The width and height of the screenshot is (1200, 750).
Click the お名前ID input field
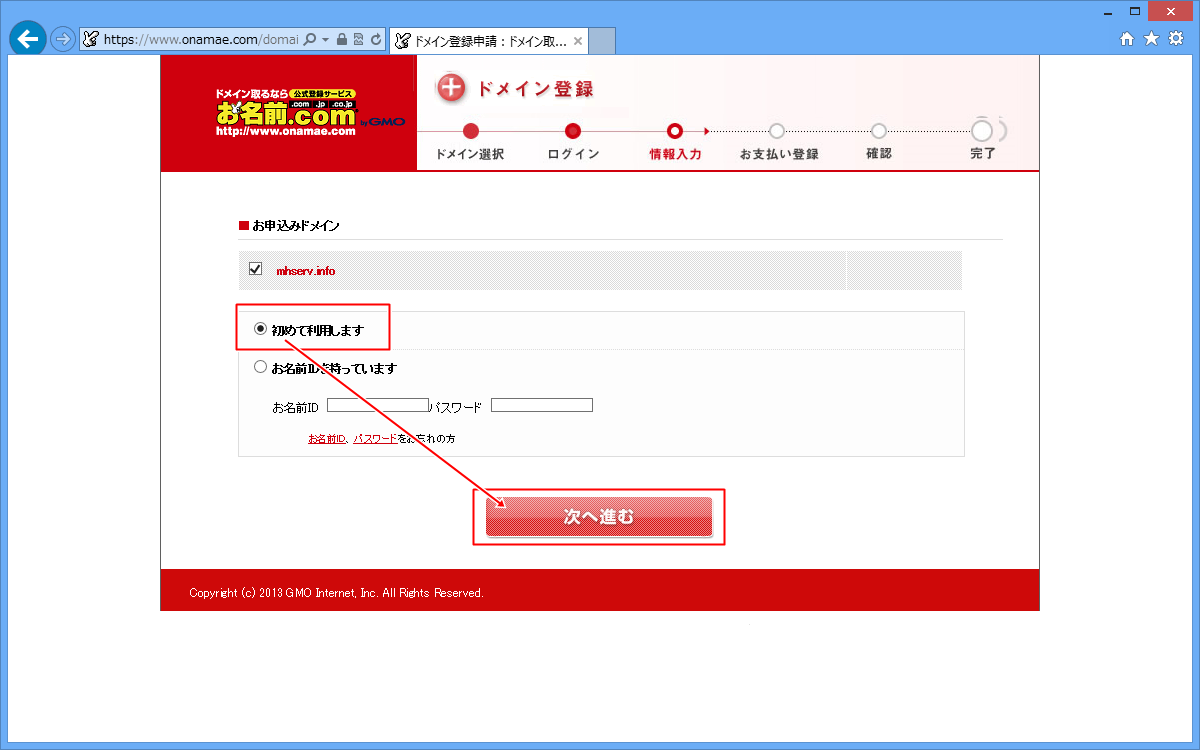point(377,405)
